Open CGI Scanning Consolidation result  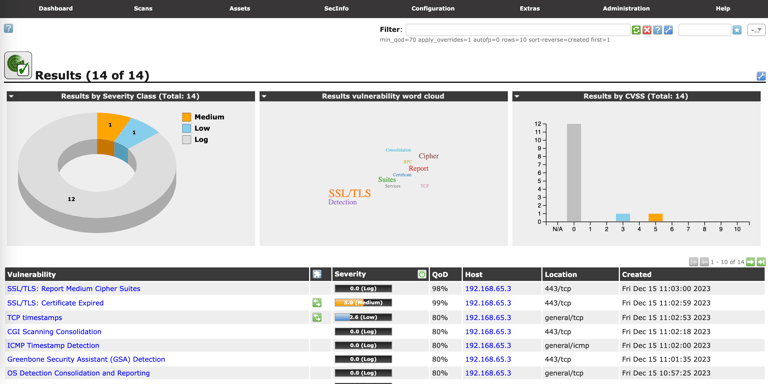[54, 332]
